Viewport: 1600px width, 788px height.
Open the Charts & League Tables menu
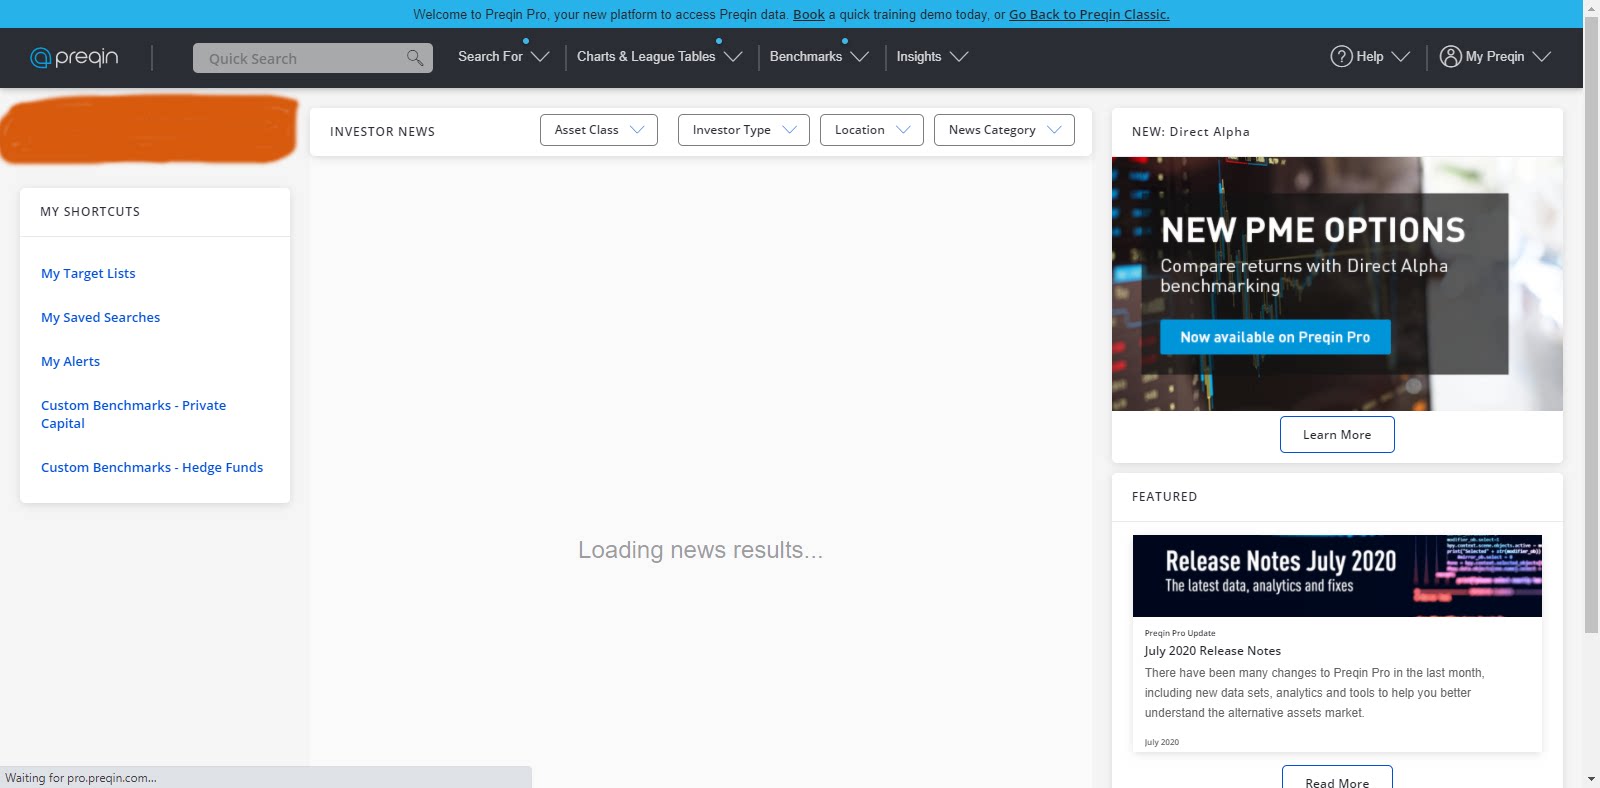click(646, 57)
